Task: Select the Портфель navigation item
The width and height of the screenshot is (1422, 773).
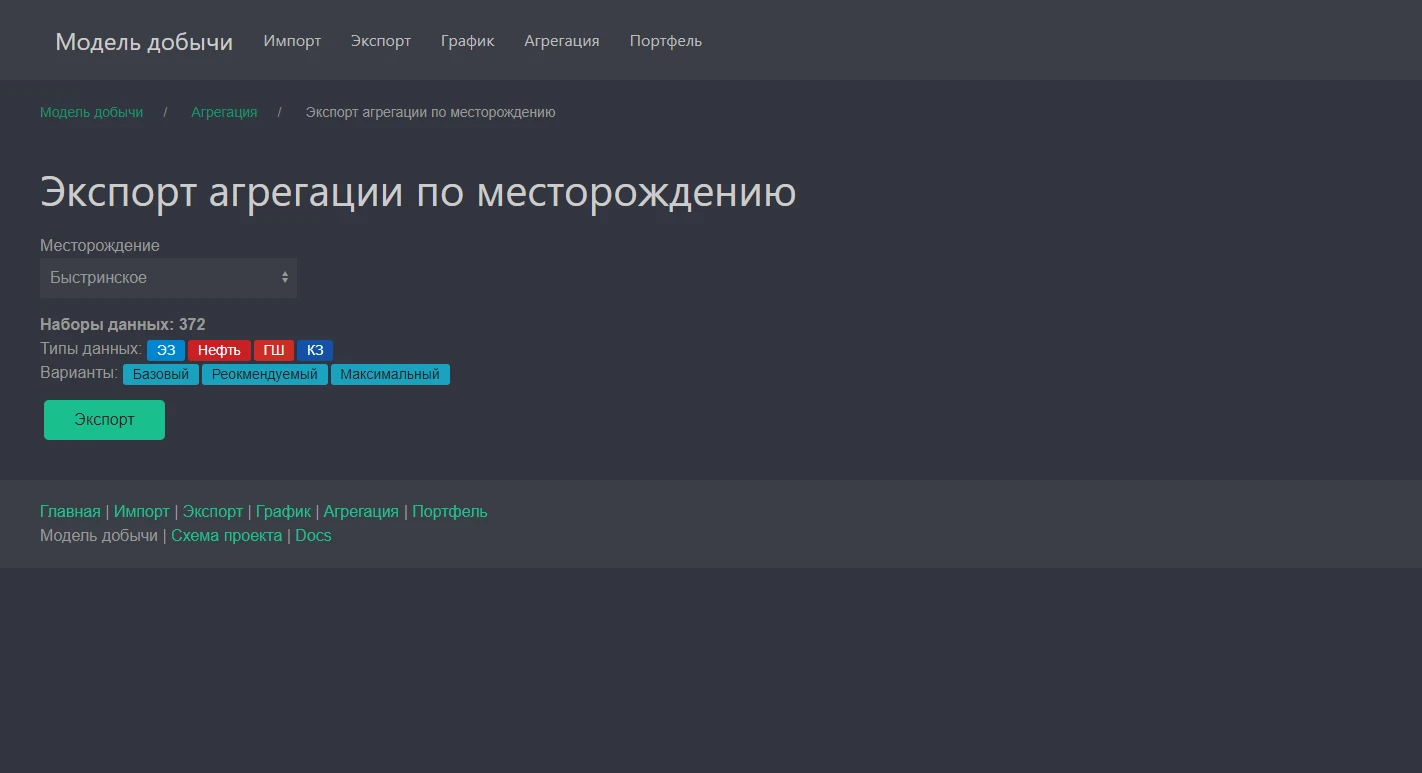Action: [x=665, y=41]
